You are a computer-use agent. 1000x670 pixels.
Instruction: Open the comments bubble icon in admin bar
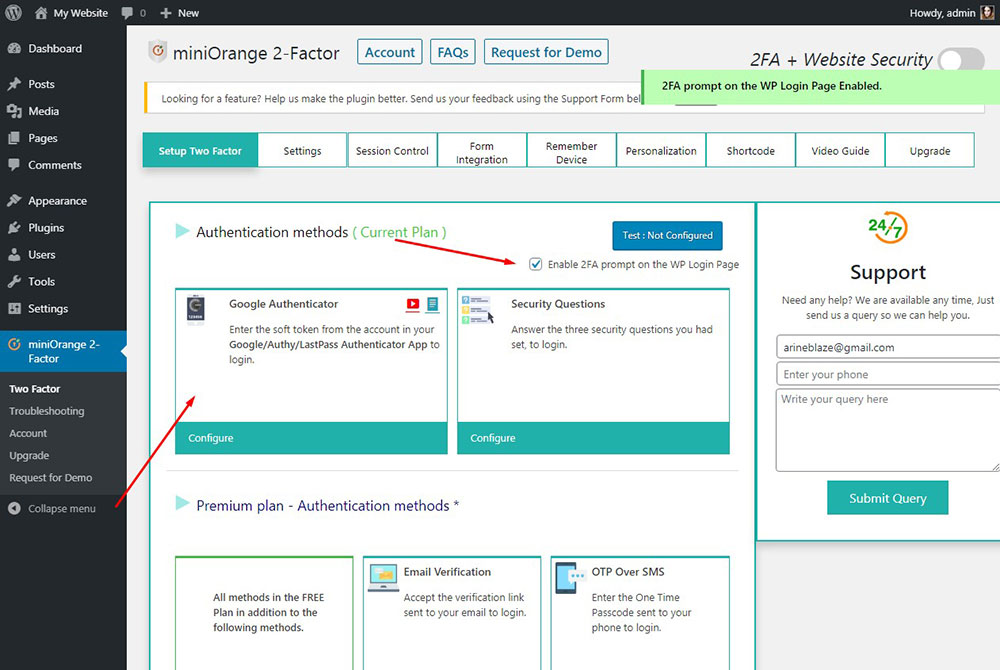coord(128,13)
